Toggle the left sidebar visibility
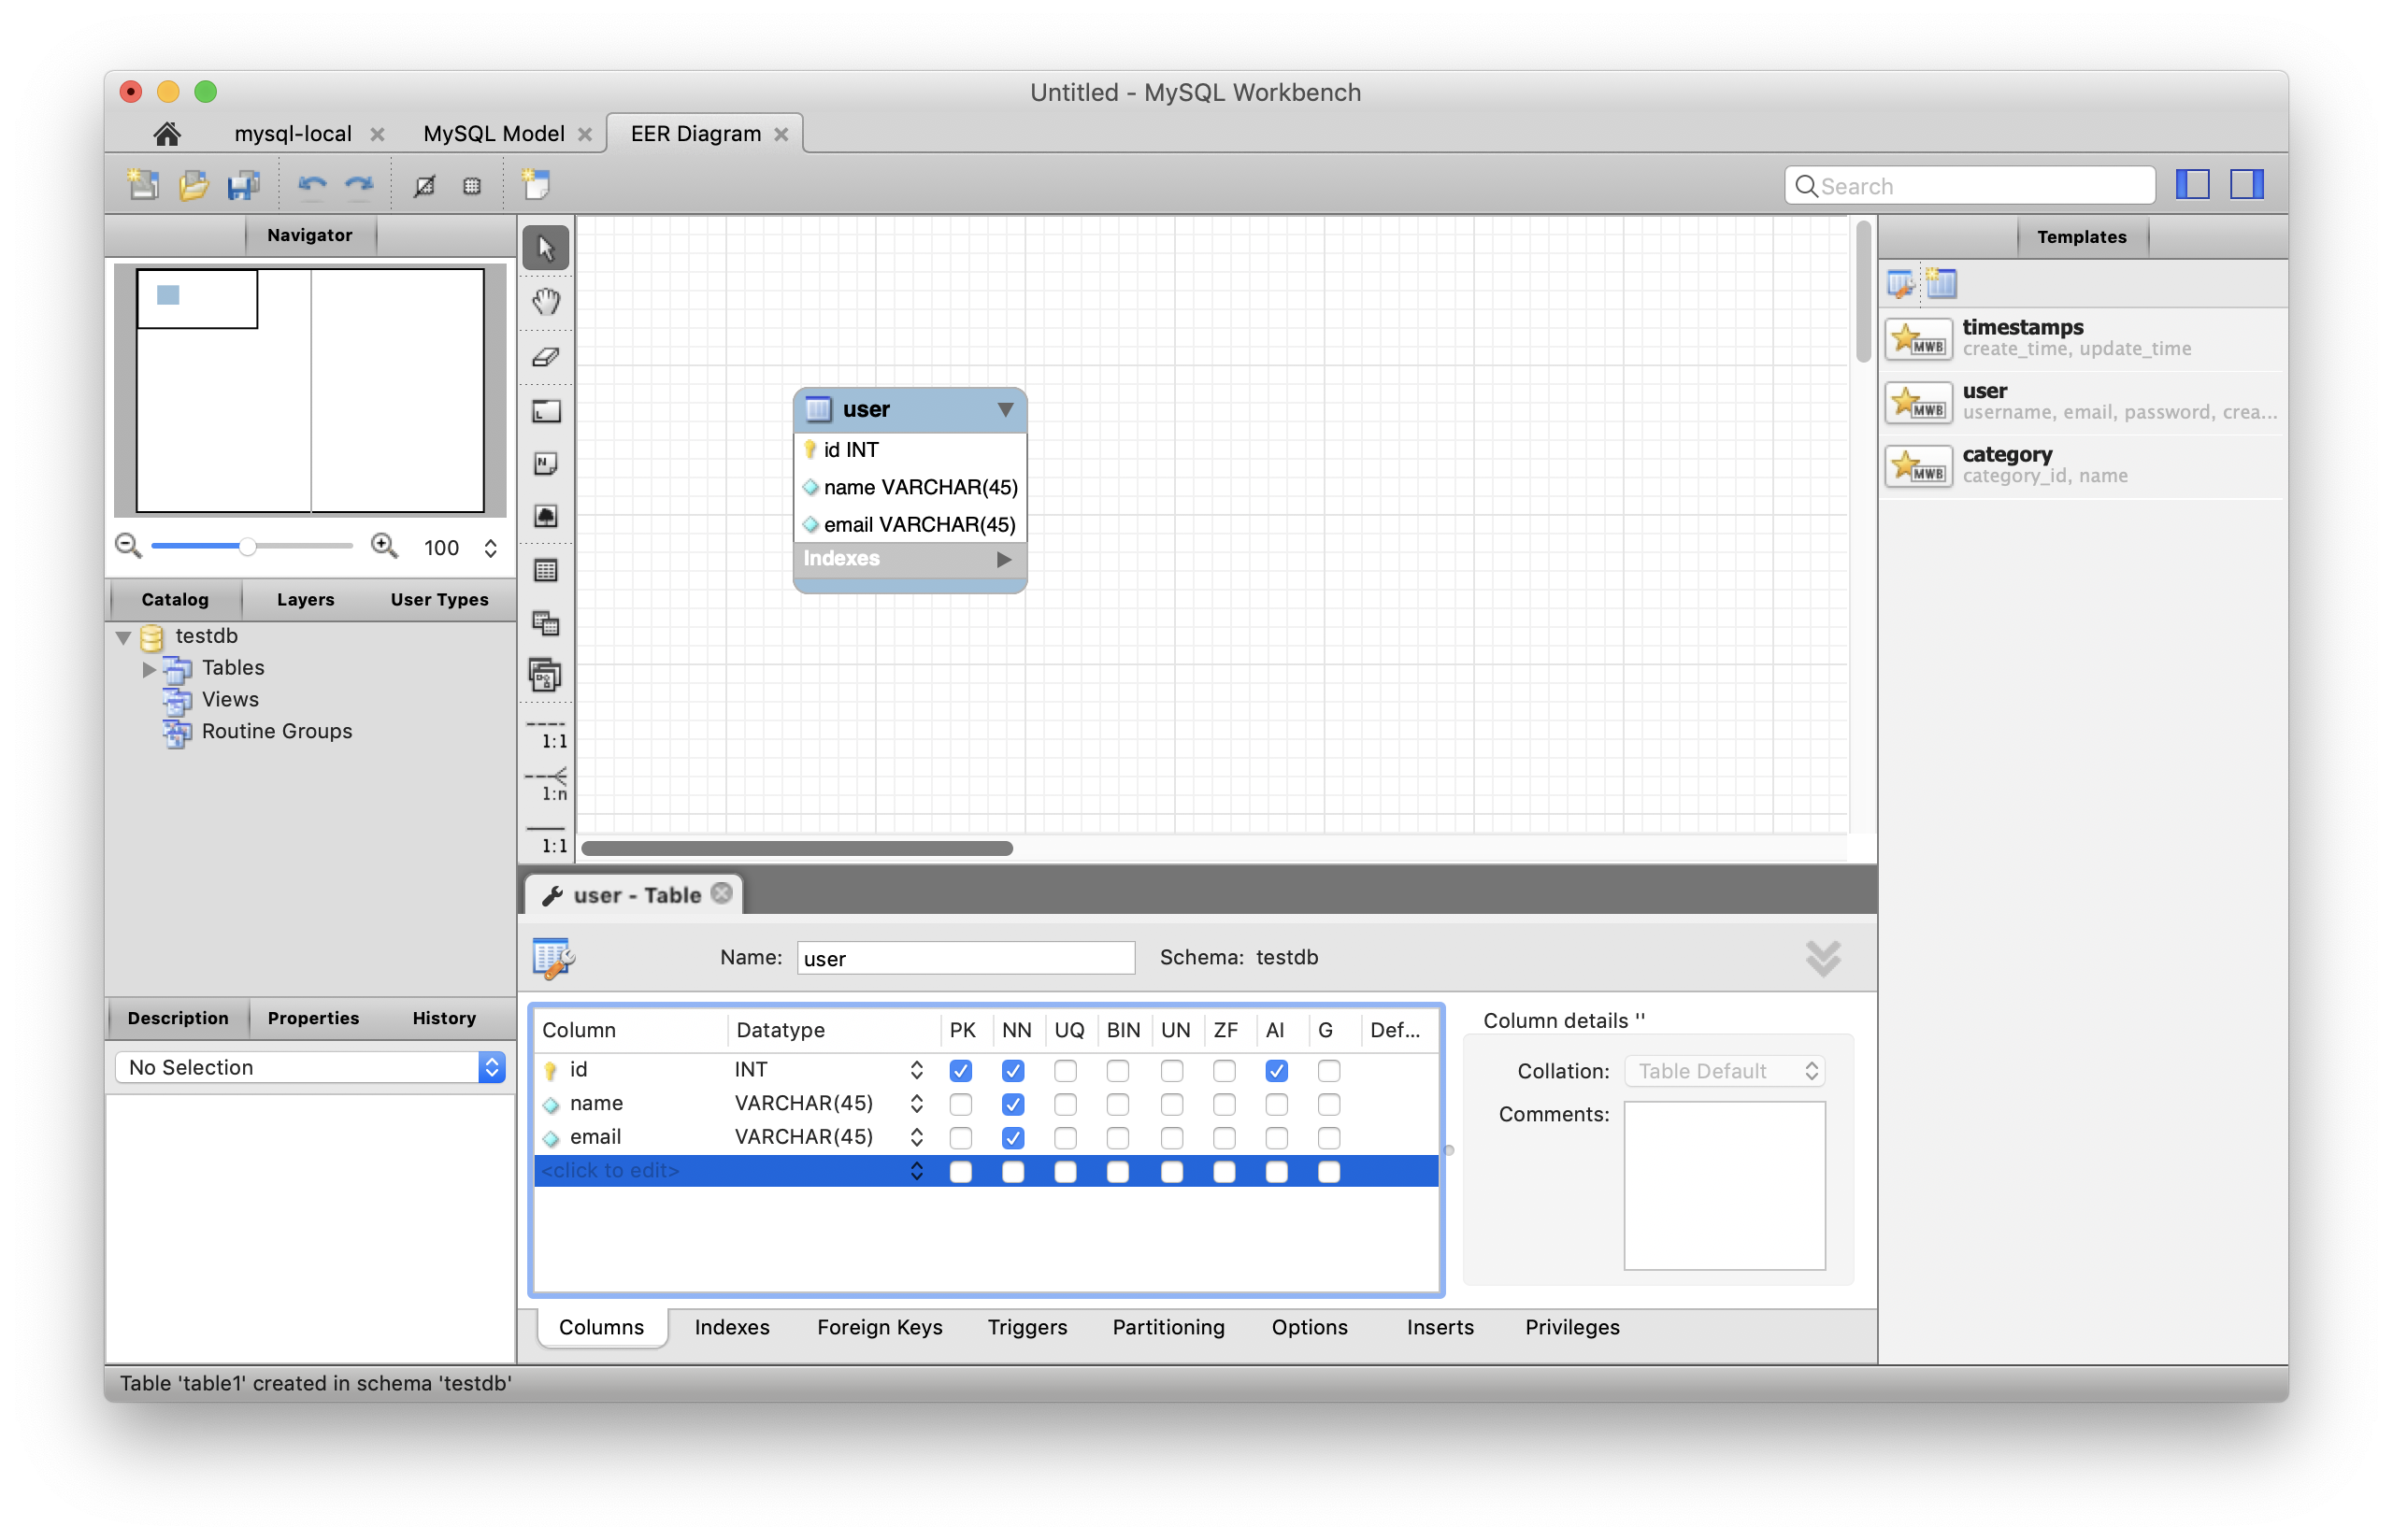This screenshot has height=1540, width=2393. (2194, 185)
